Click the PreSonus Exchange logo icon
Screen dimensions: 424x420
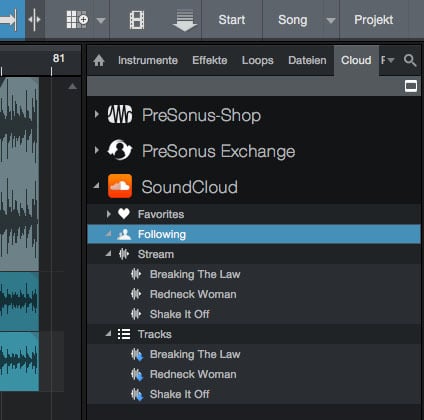120,150
